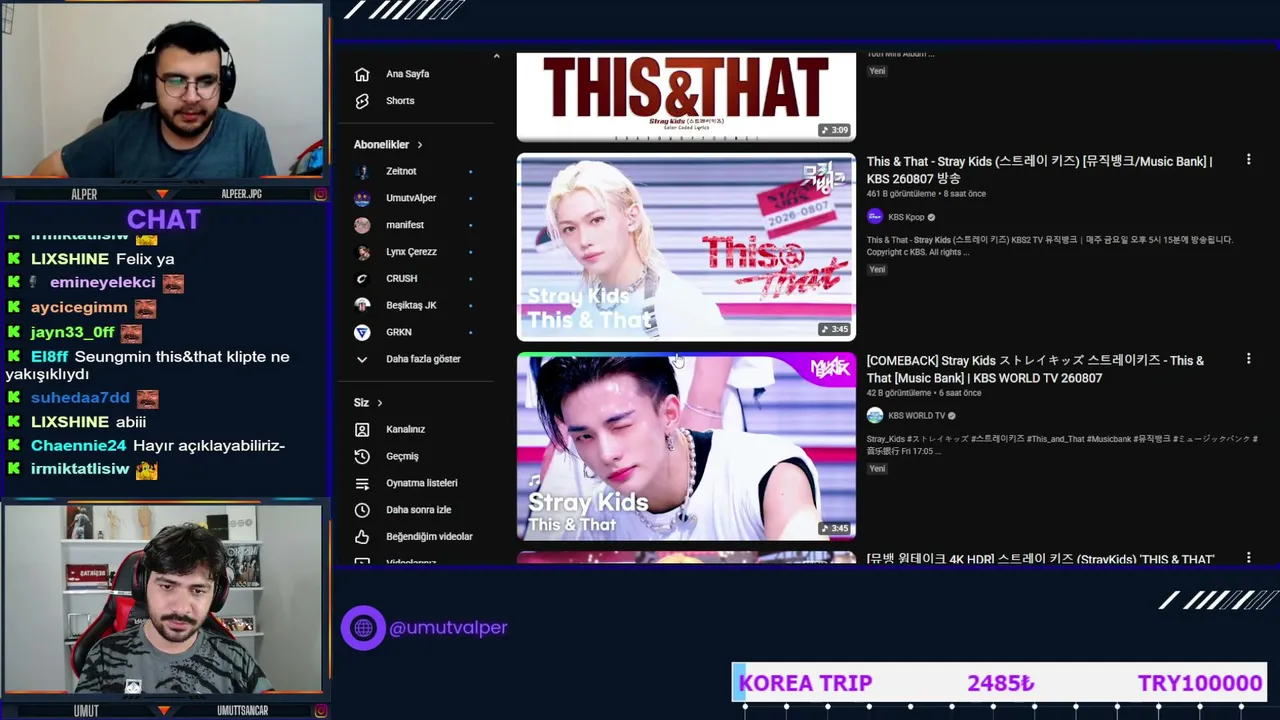
Task: Select chat username El8ff
Action: [50, 357]
